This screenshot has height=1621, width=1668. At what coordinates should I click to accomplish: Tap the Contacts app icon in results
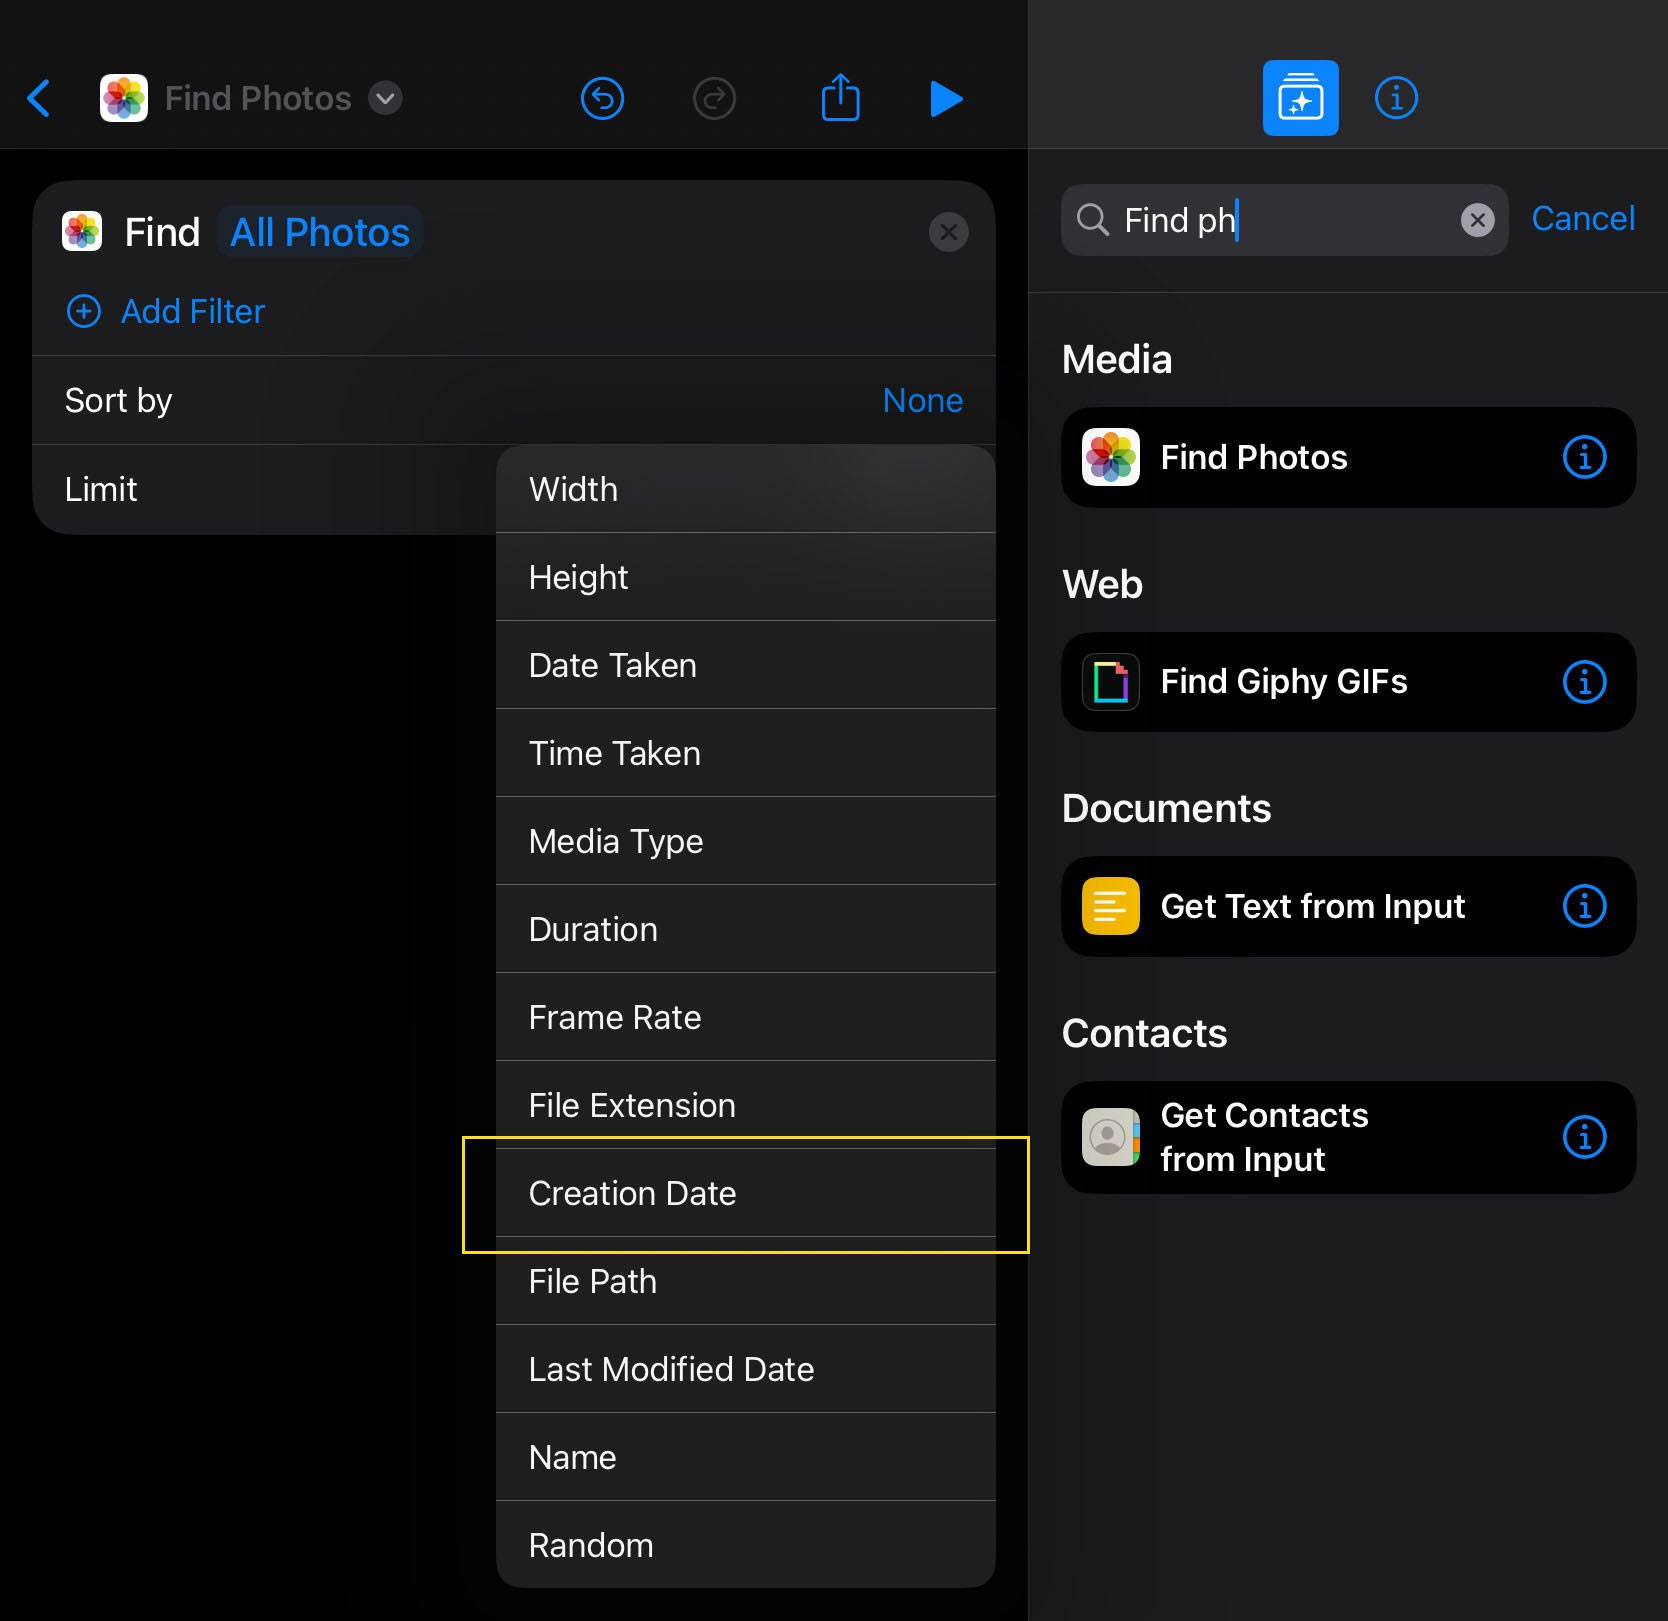(x=1111, y=1137)
